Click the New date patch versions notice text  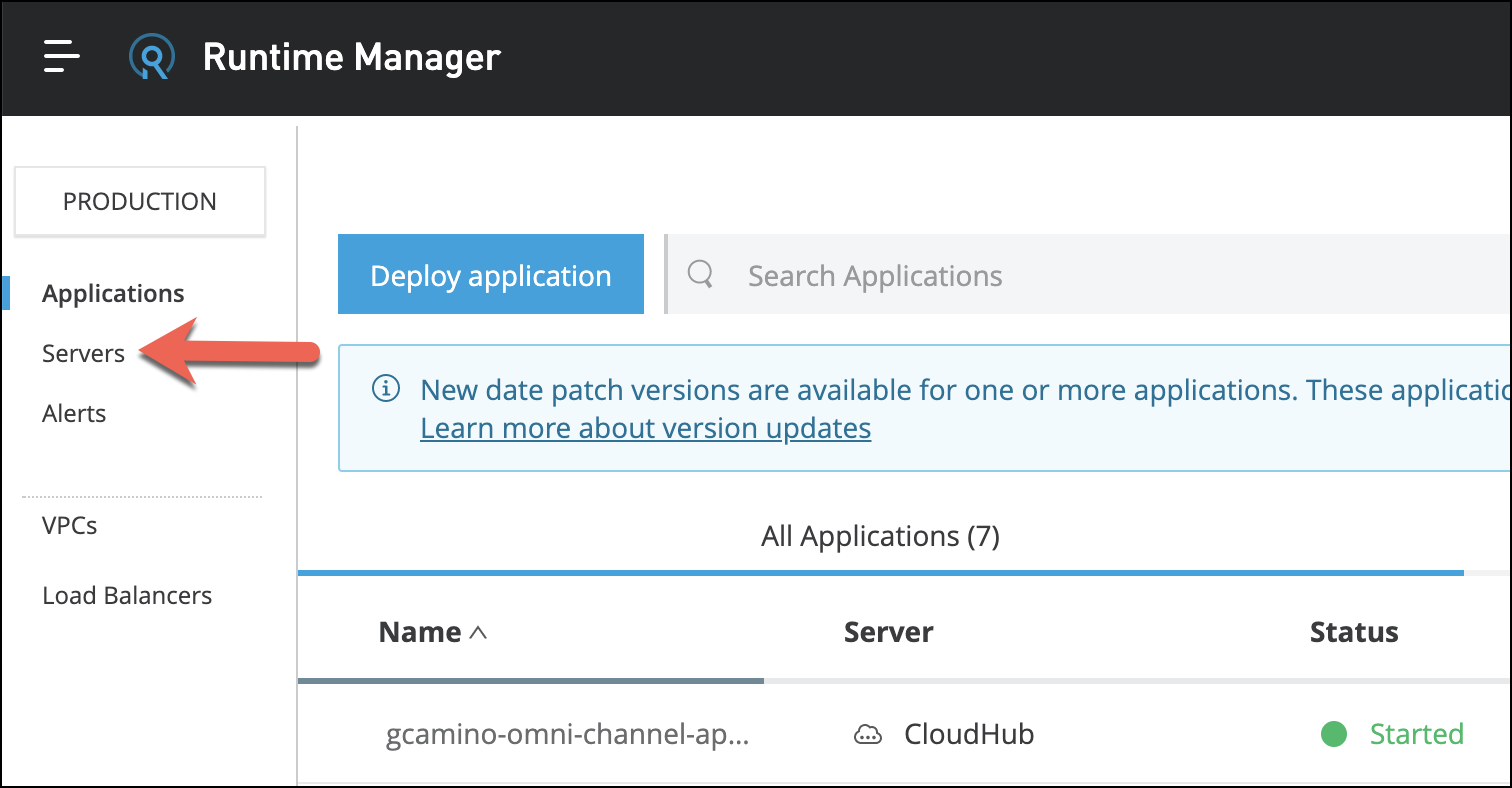tap(965, 390)
